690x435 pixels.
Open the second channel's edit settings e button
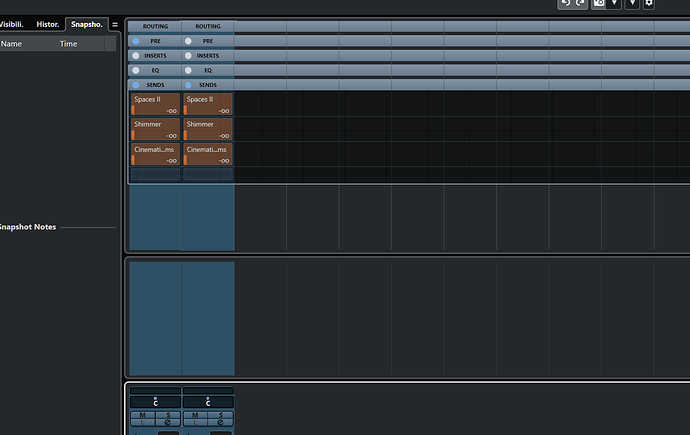tap(220, 422)
